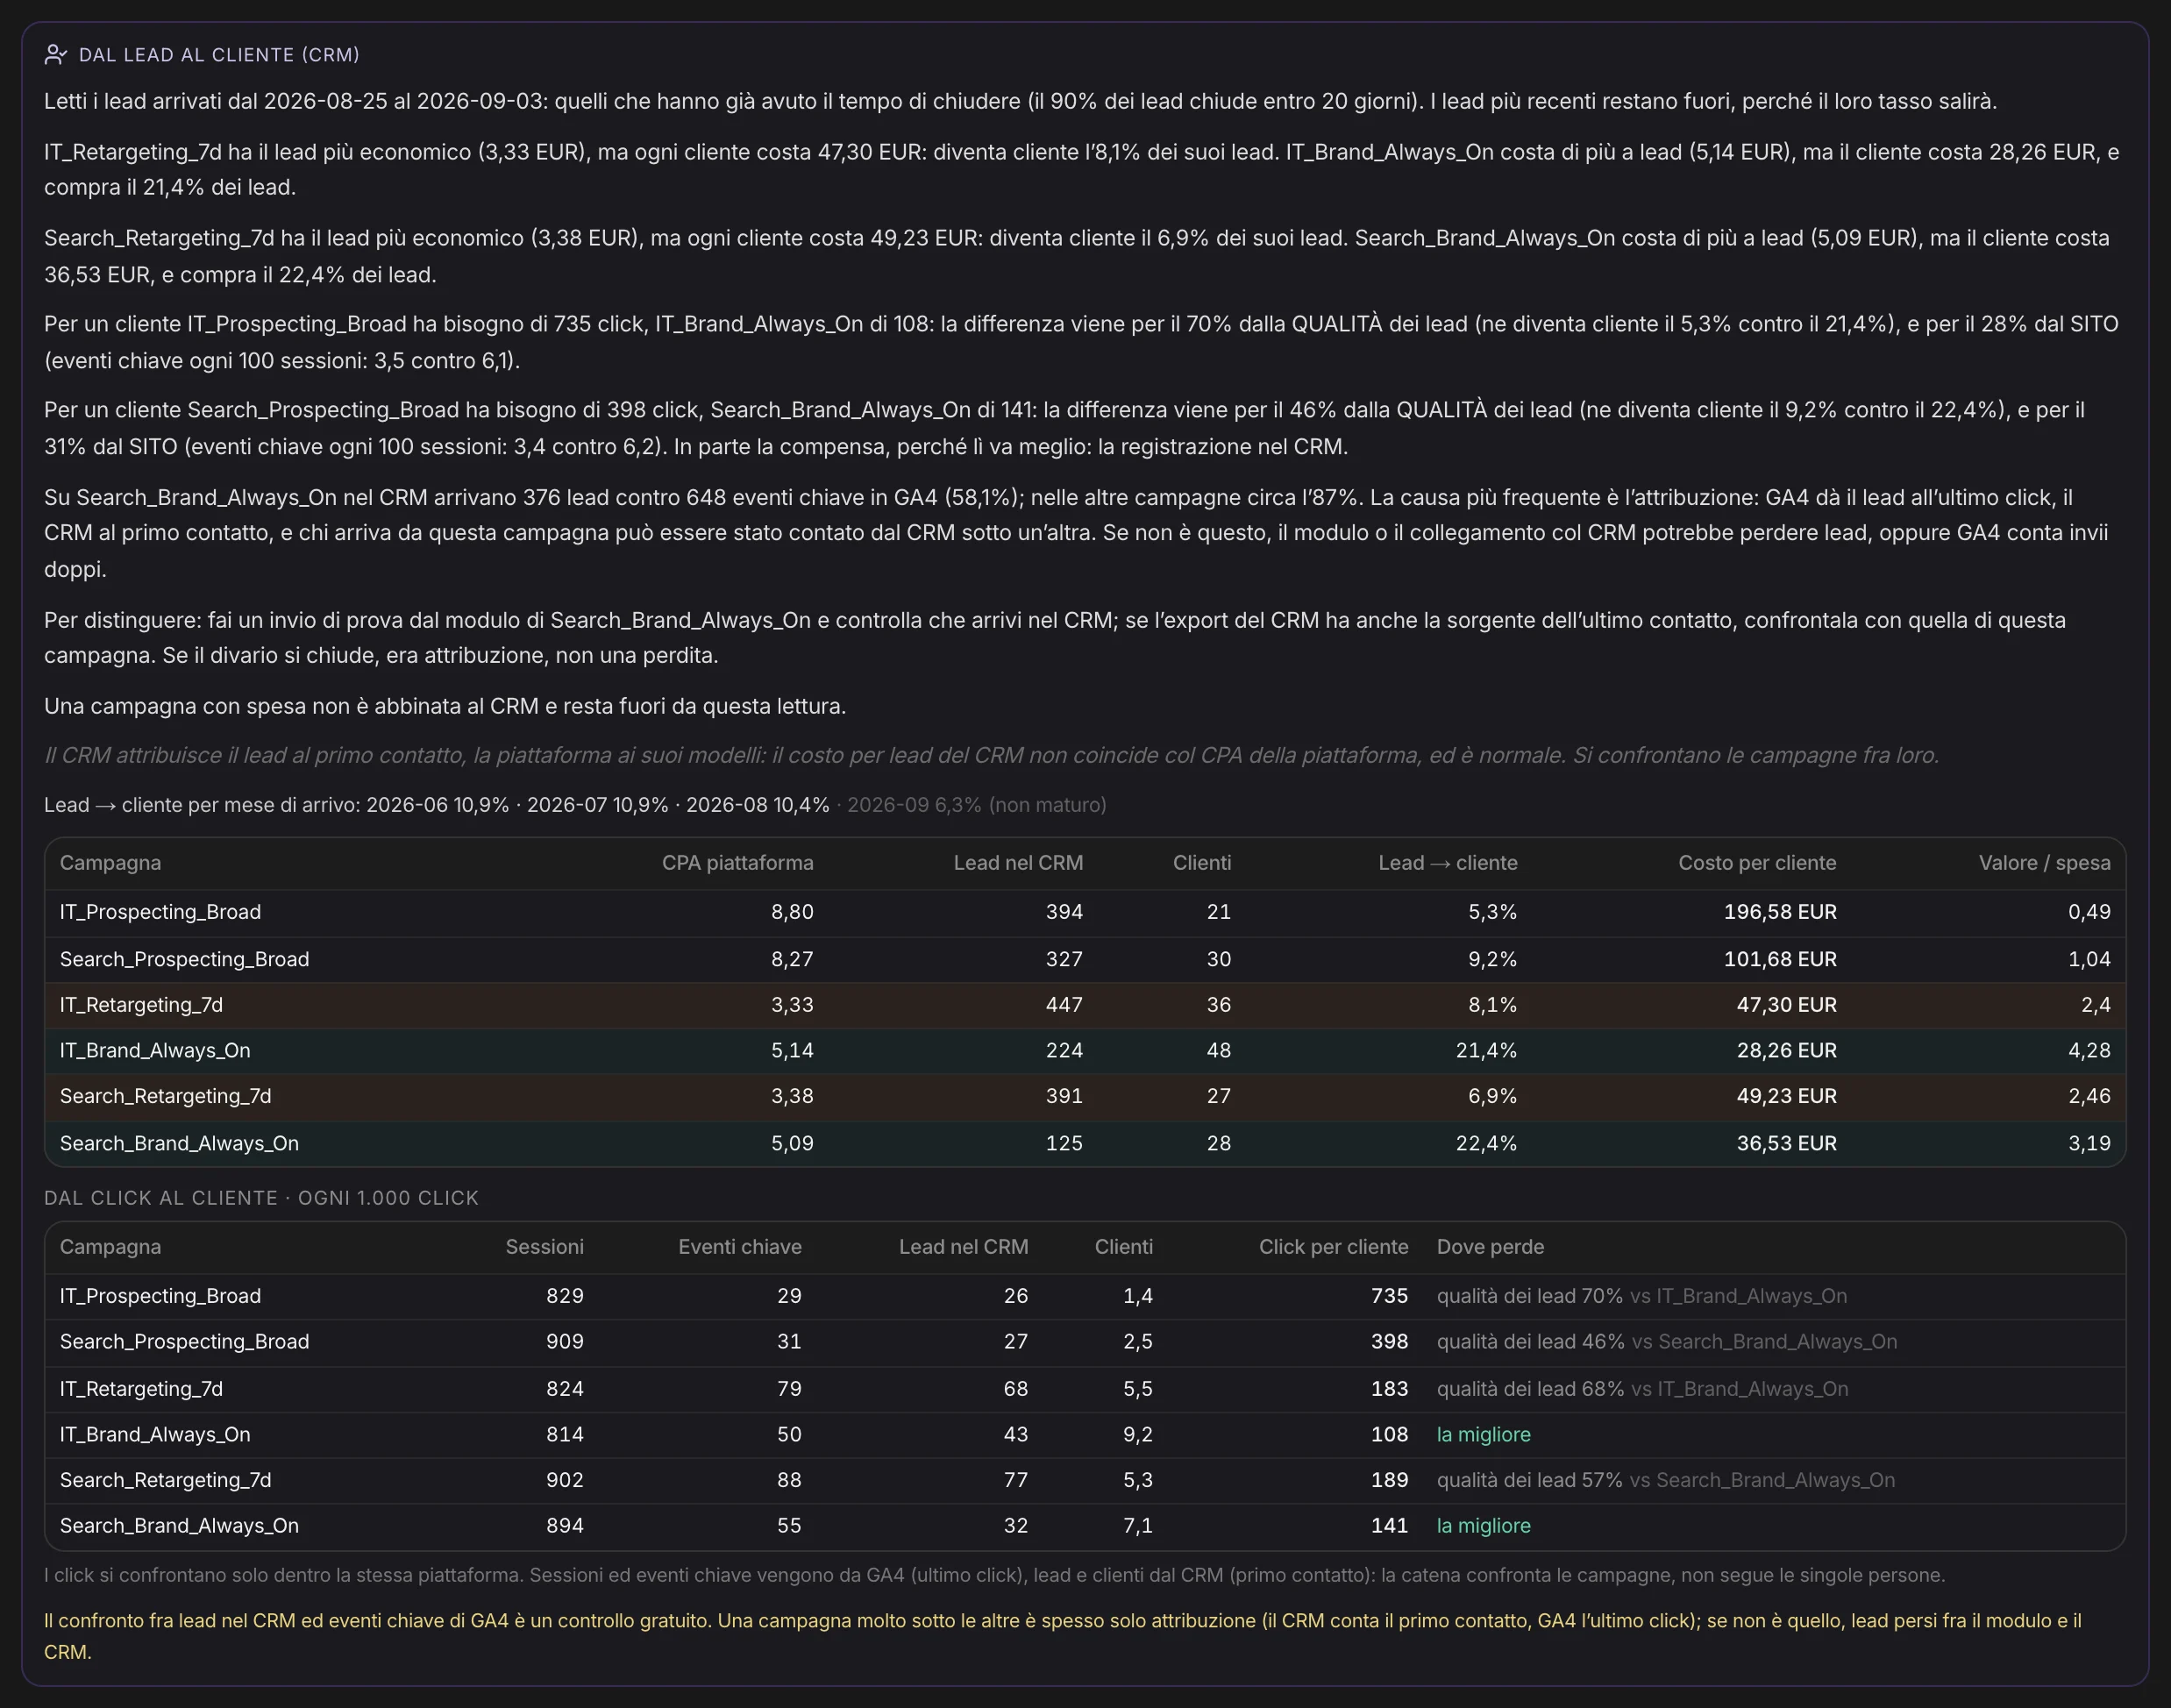Screen dimensions: 2171x1708
Task: Click 'la migliore' in the row with 108 clicks
Action: pos(1484,1435)
